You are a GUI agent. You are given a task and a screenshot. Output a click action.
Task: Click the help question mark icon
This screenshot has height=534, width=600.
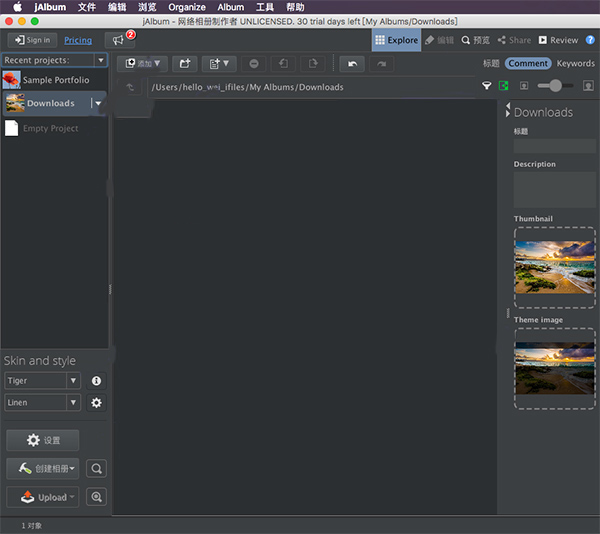click(x=590, y=40)
